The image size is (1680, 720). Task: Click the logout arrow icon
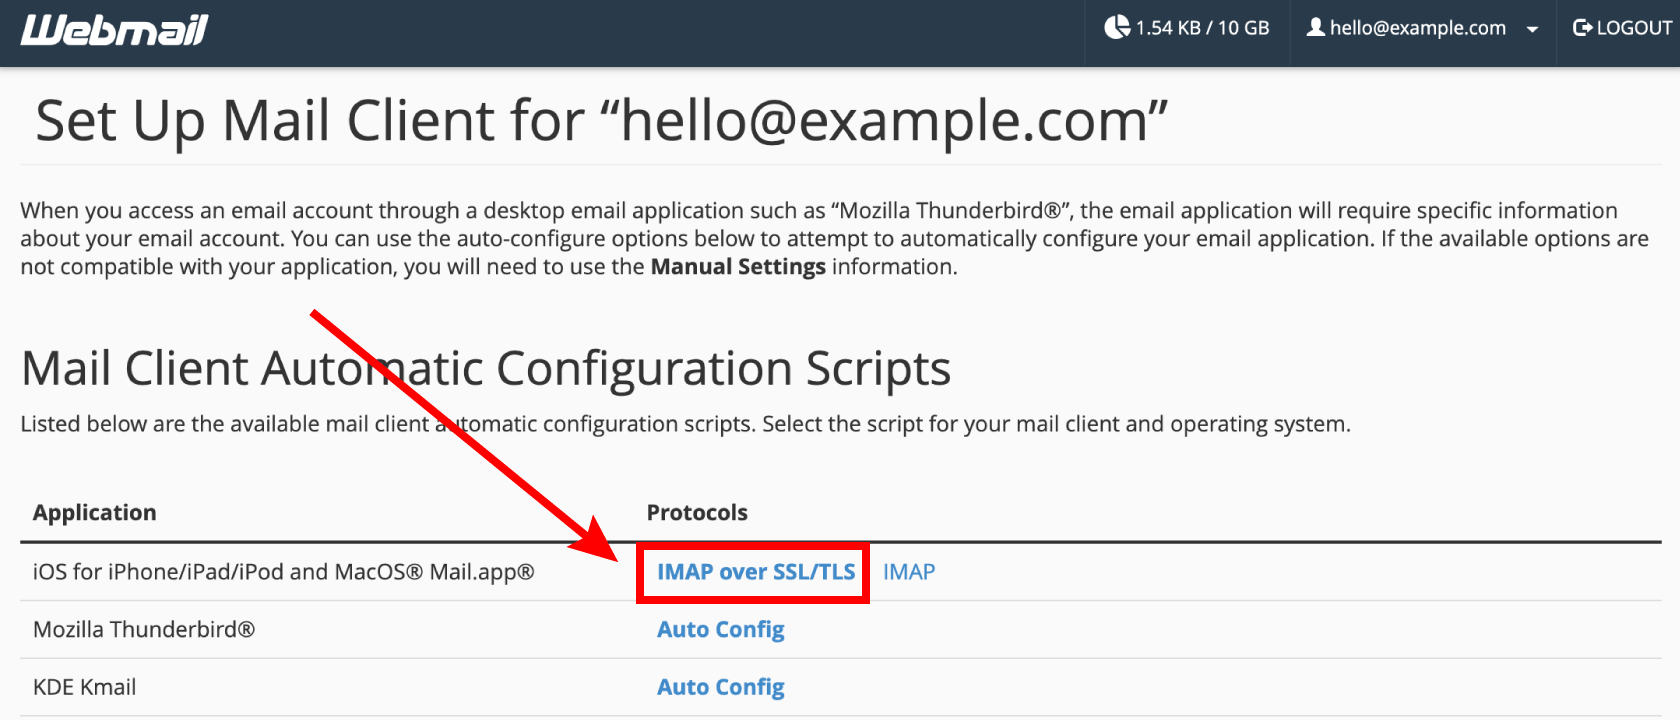pyautogui.click(x=1582, y=27)
